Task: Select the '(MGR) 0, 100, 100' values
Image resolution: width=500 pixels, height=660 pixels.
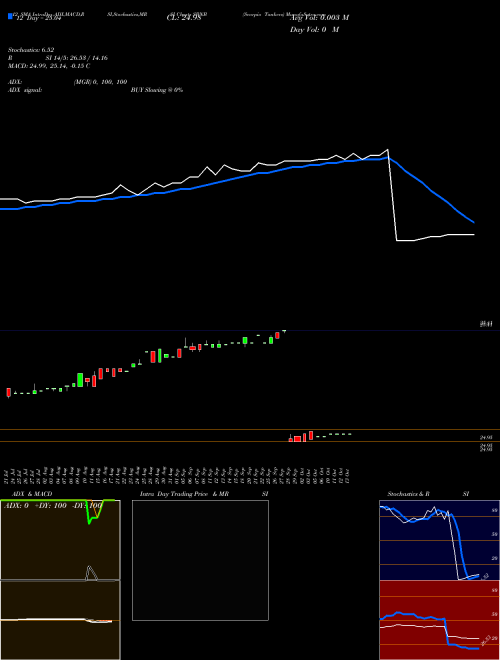Action: click(x=100, y=82)
